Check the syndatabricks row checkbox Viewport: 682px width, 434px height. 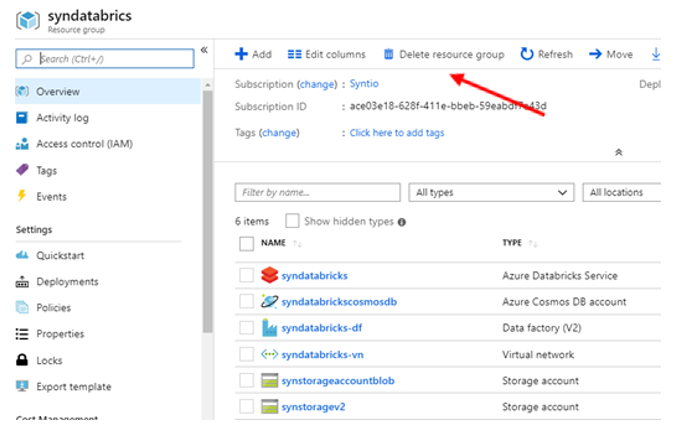[247, 275]
